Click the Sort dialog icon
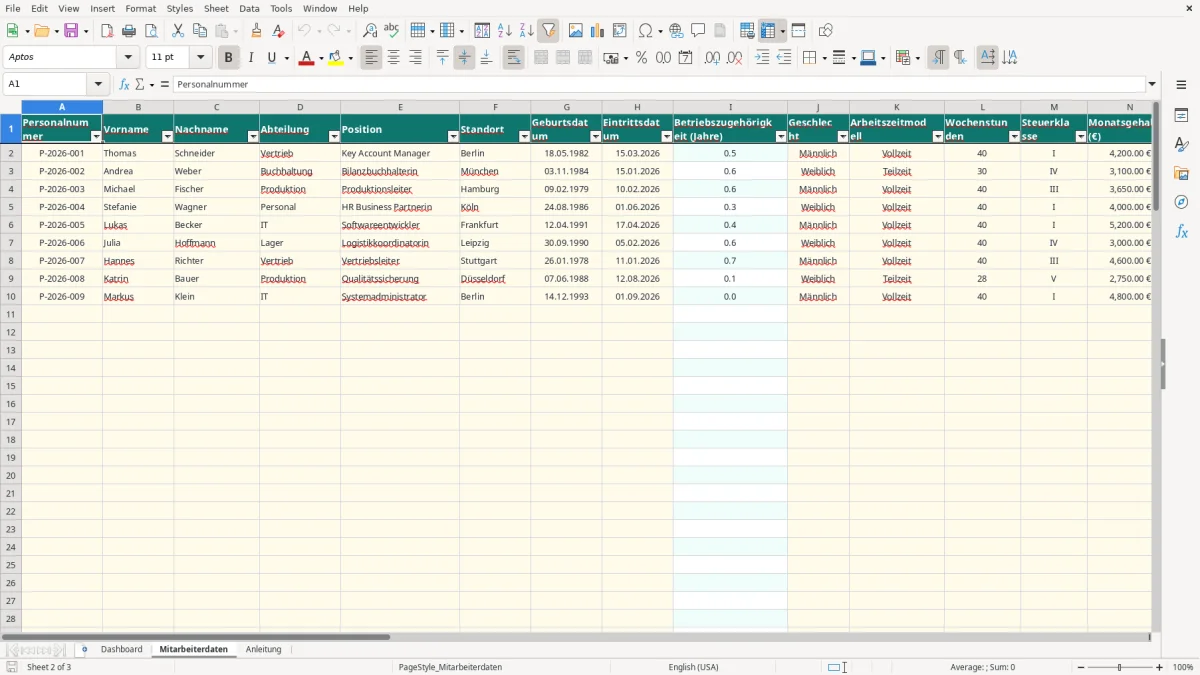1200x675 pixels. point(482,31)
